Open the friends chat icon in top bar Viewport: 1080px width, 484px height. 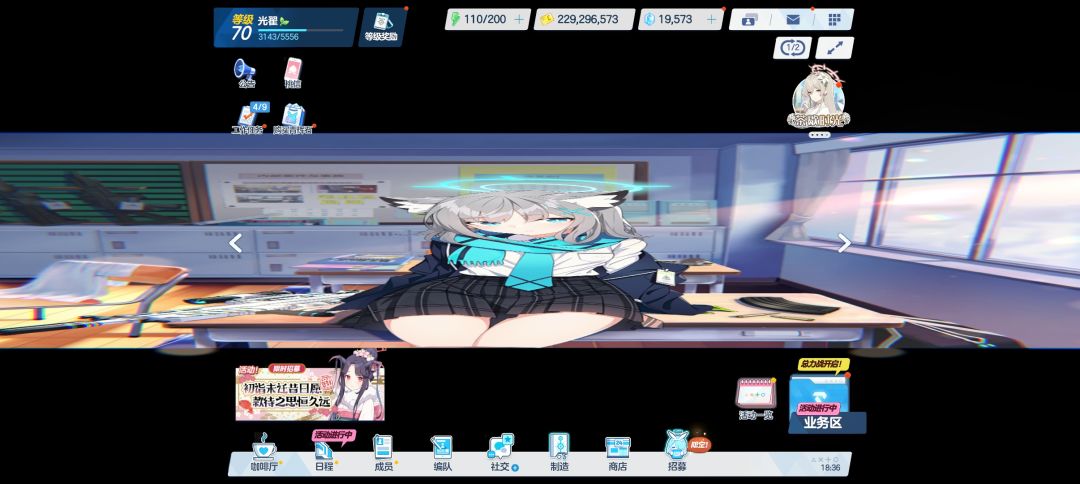click(749, 19)
